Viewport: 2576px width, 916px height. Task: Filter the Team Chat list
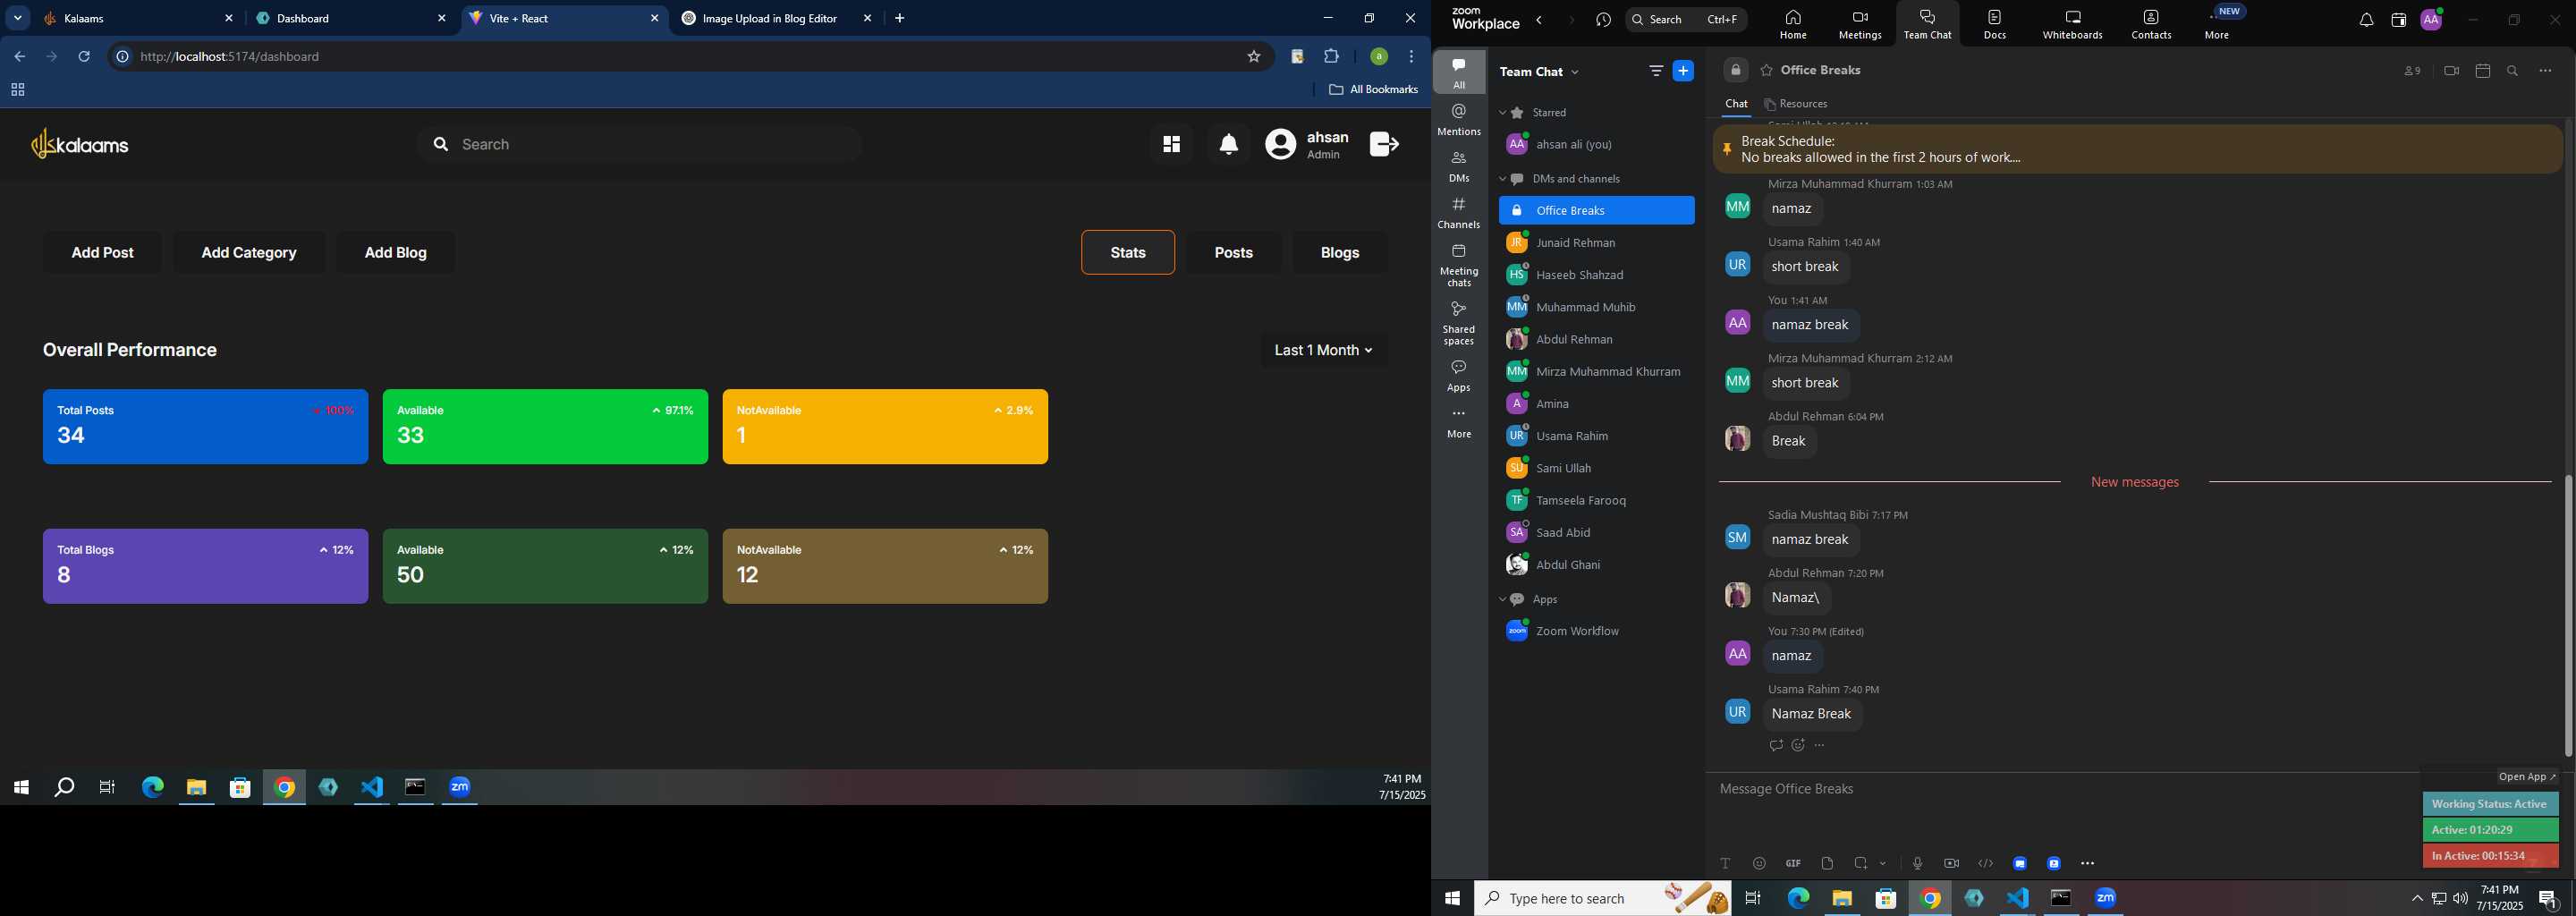click(1656, 71)
